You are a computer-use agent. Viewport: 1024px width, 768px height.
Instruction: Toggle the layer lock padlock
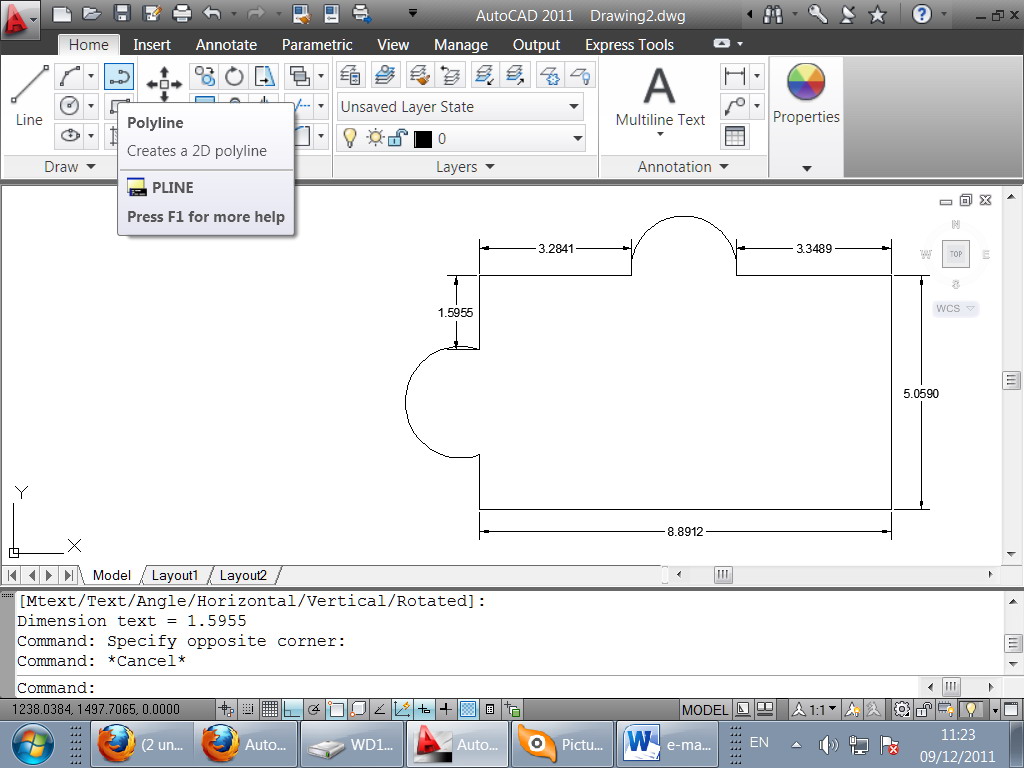396,139
